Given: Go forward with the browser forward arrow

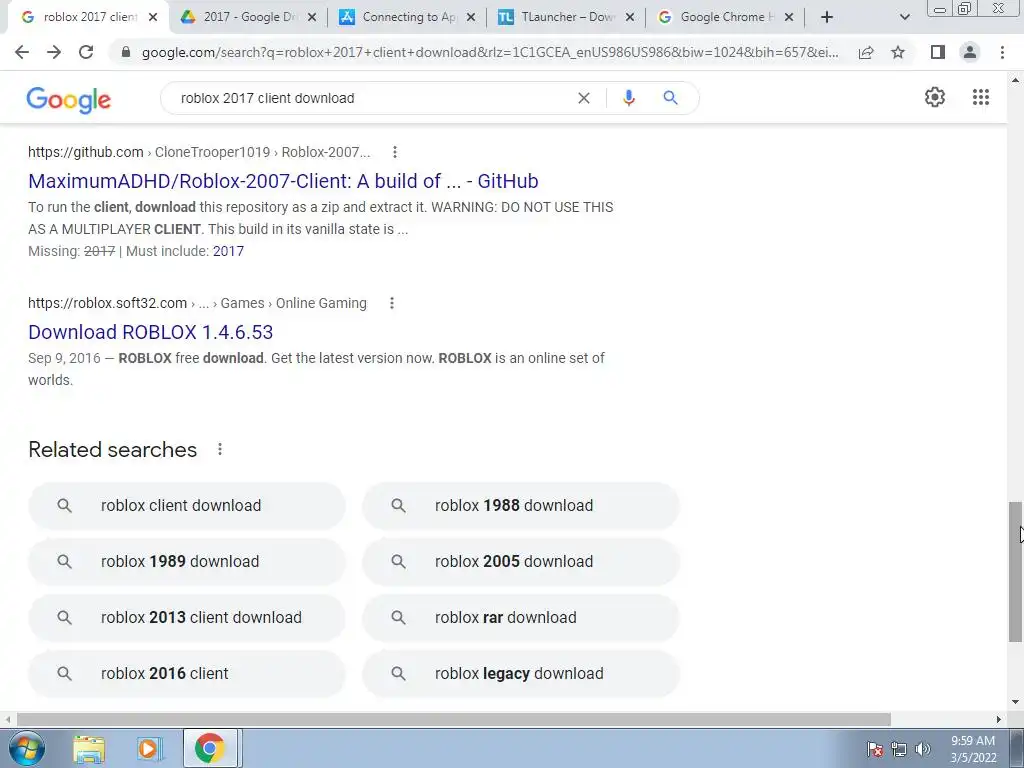Looking at the screenshot, I should pyautogui.click(x=54, y=52).
